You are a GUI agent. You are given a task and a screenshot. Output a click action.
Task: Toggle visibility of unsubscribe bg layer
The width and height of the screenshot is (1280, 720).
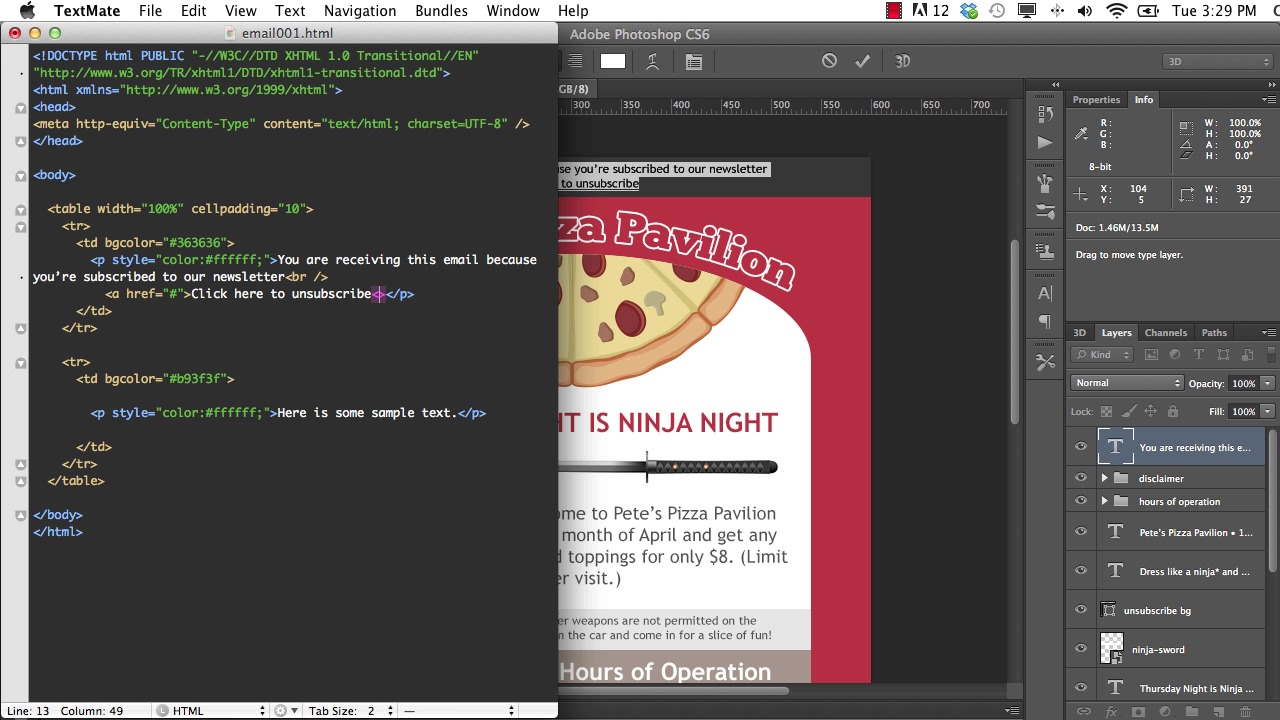1080,610
